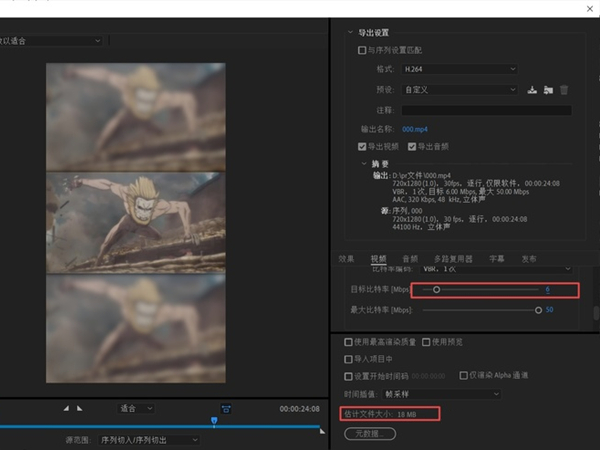Enable 与序列设置匹配 checkbox
600x450 pixels.
(x=362, y=49)
